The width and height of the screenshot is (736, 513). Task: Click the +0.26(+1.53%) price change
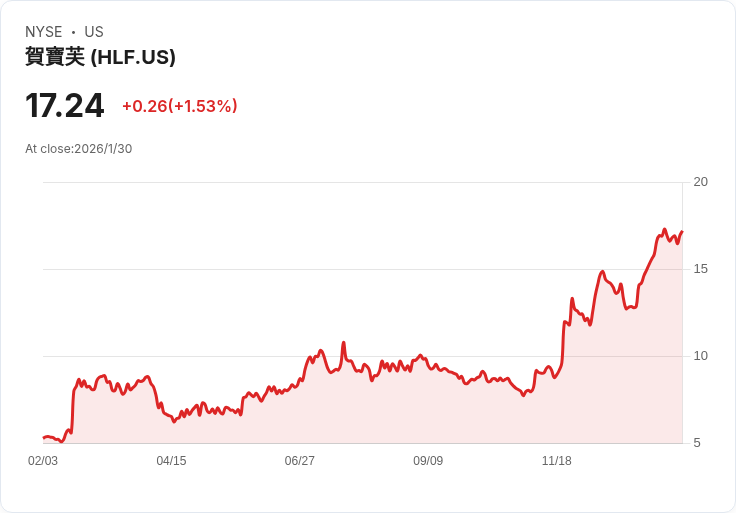[x=180, y=106]
